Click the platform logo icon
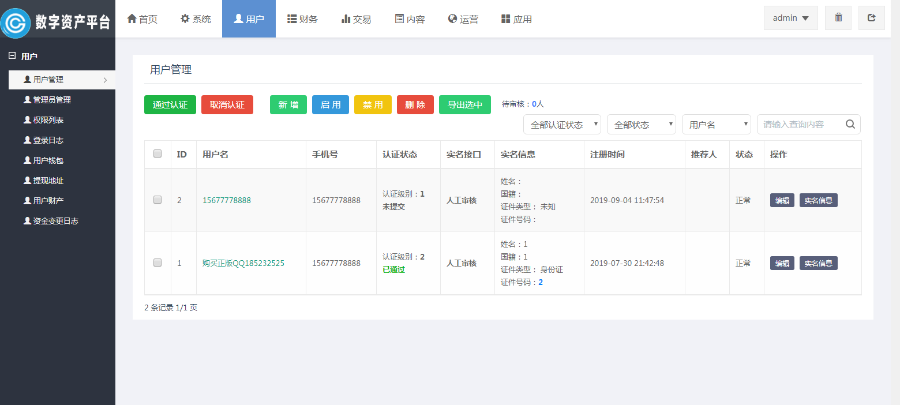Image resolution: width=900 pixels, height=405 pixels. 18,19
